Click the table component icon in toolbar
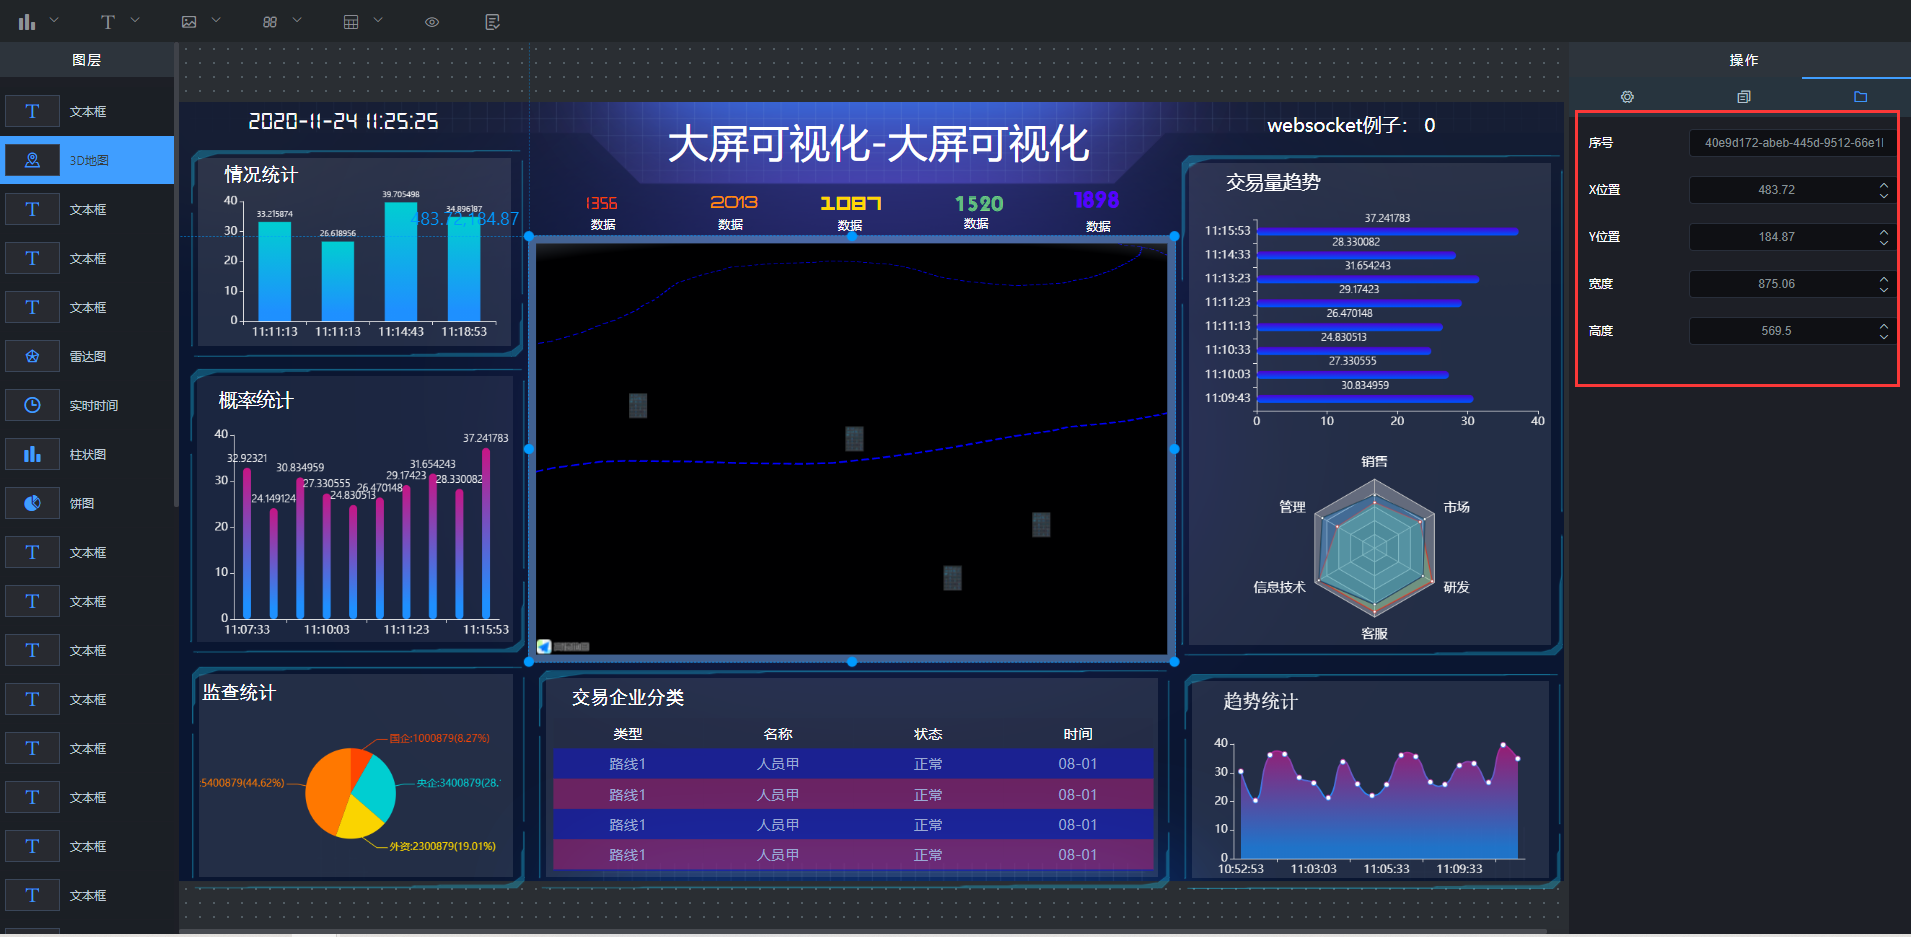The height and width of the screenshot is (937, 1911). click(351, 21)
